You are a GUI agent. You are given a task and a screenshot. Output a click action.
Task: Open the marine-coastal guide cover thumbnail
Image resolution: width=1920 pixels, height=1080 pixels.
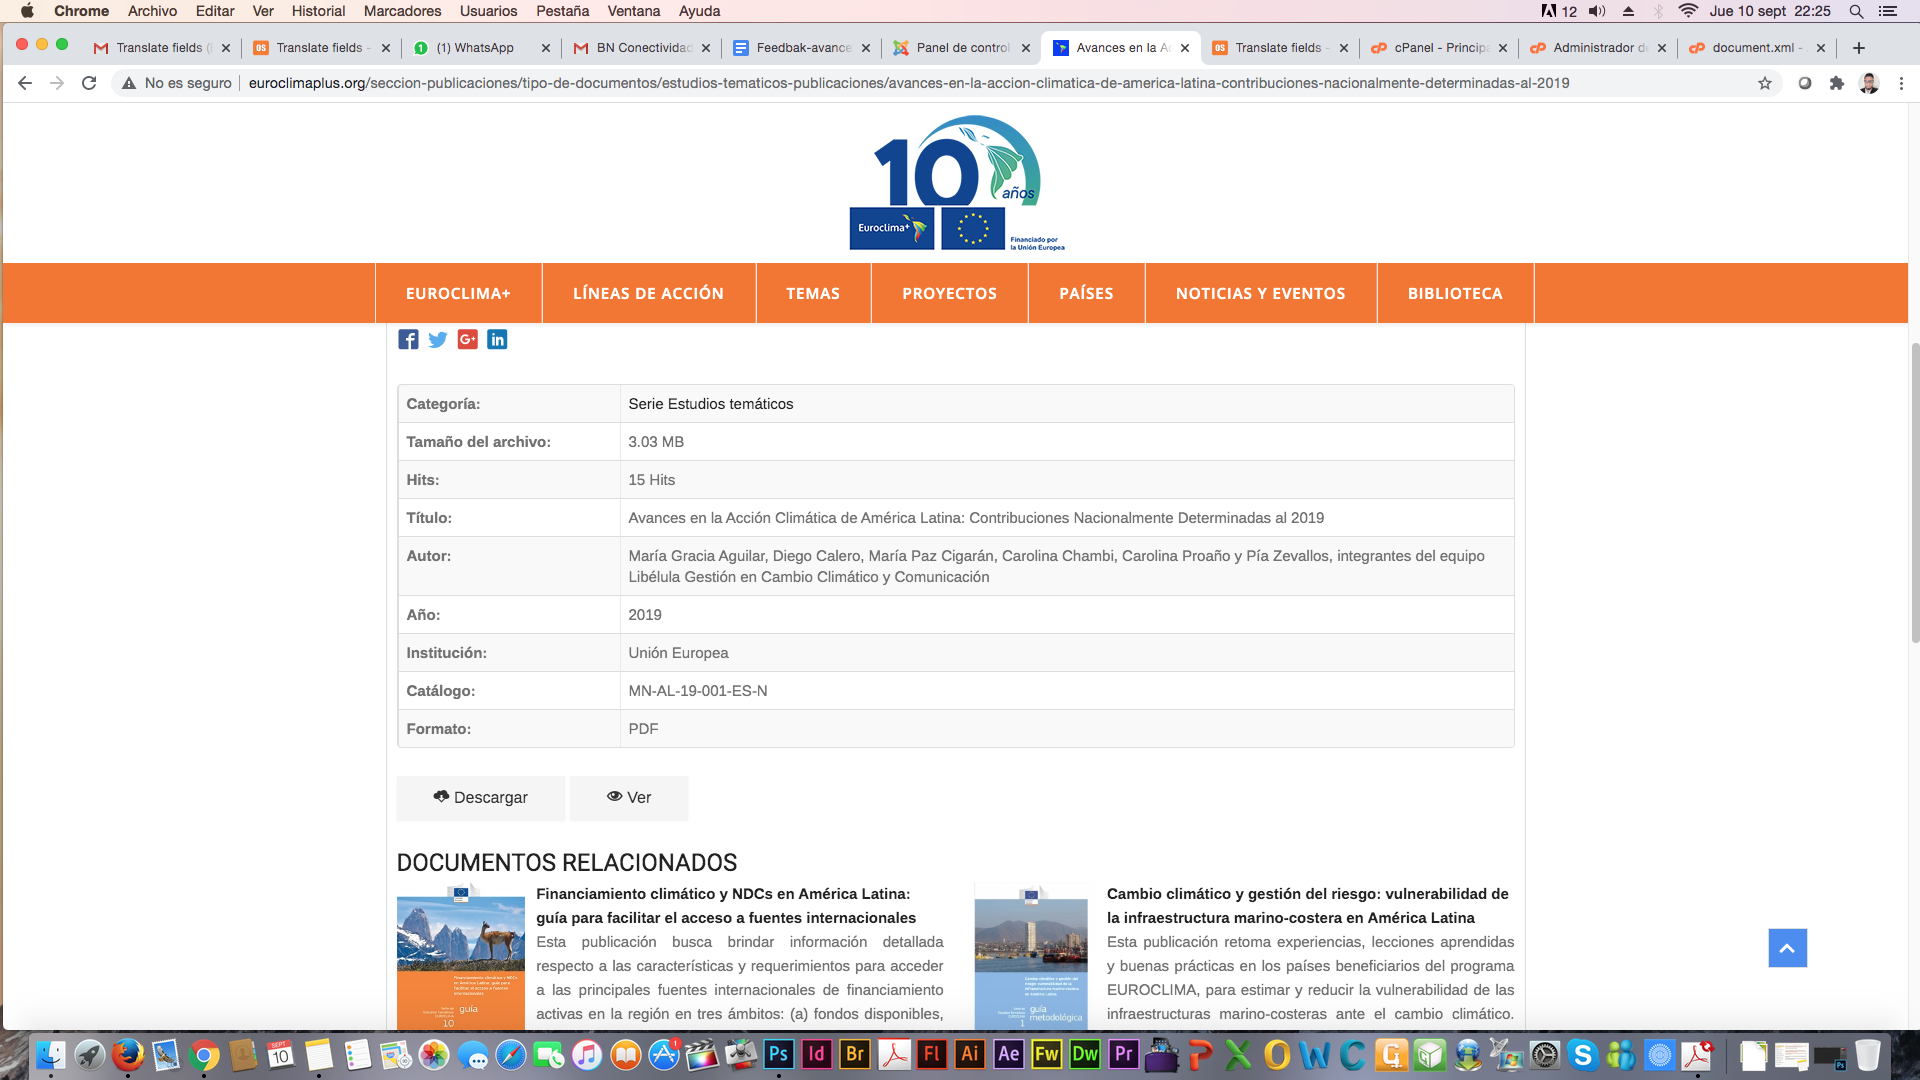pos(1031,958)
